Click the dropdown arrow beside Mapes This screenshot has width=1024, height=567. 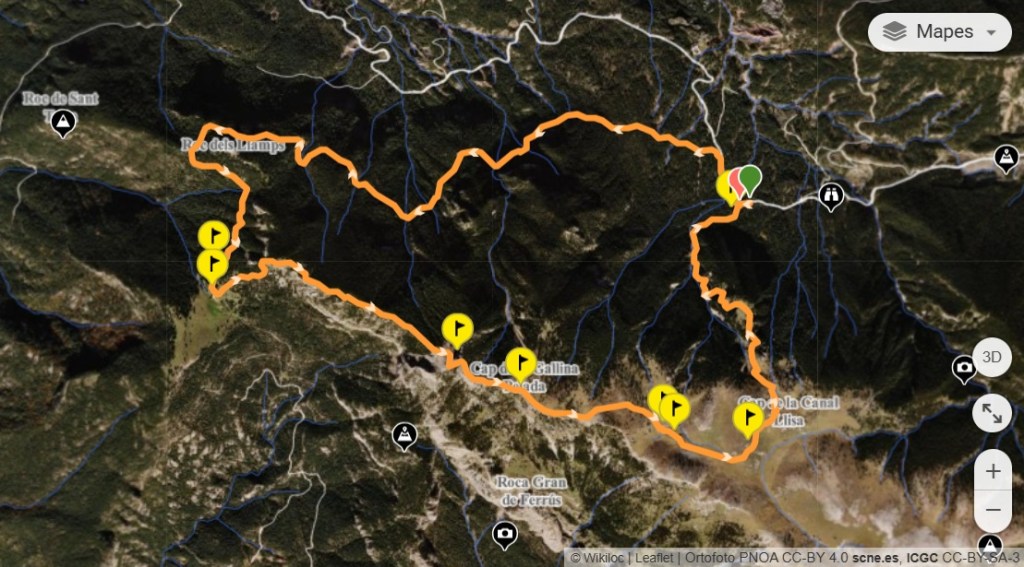point(991,33)
